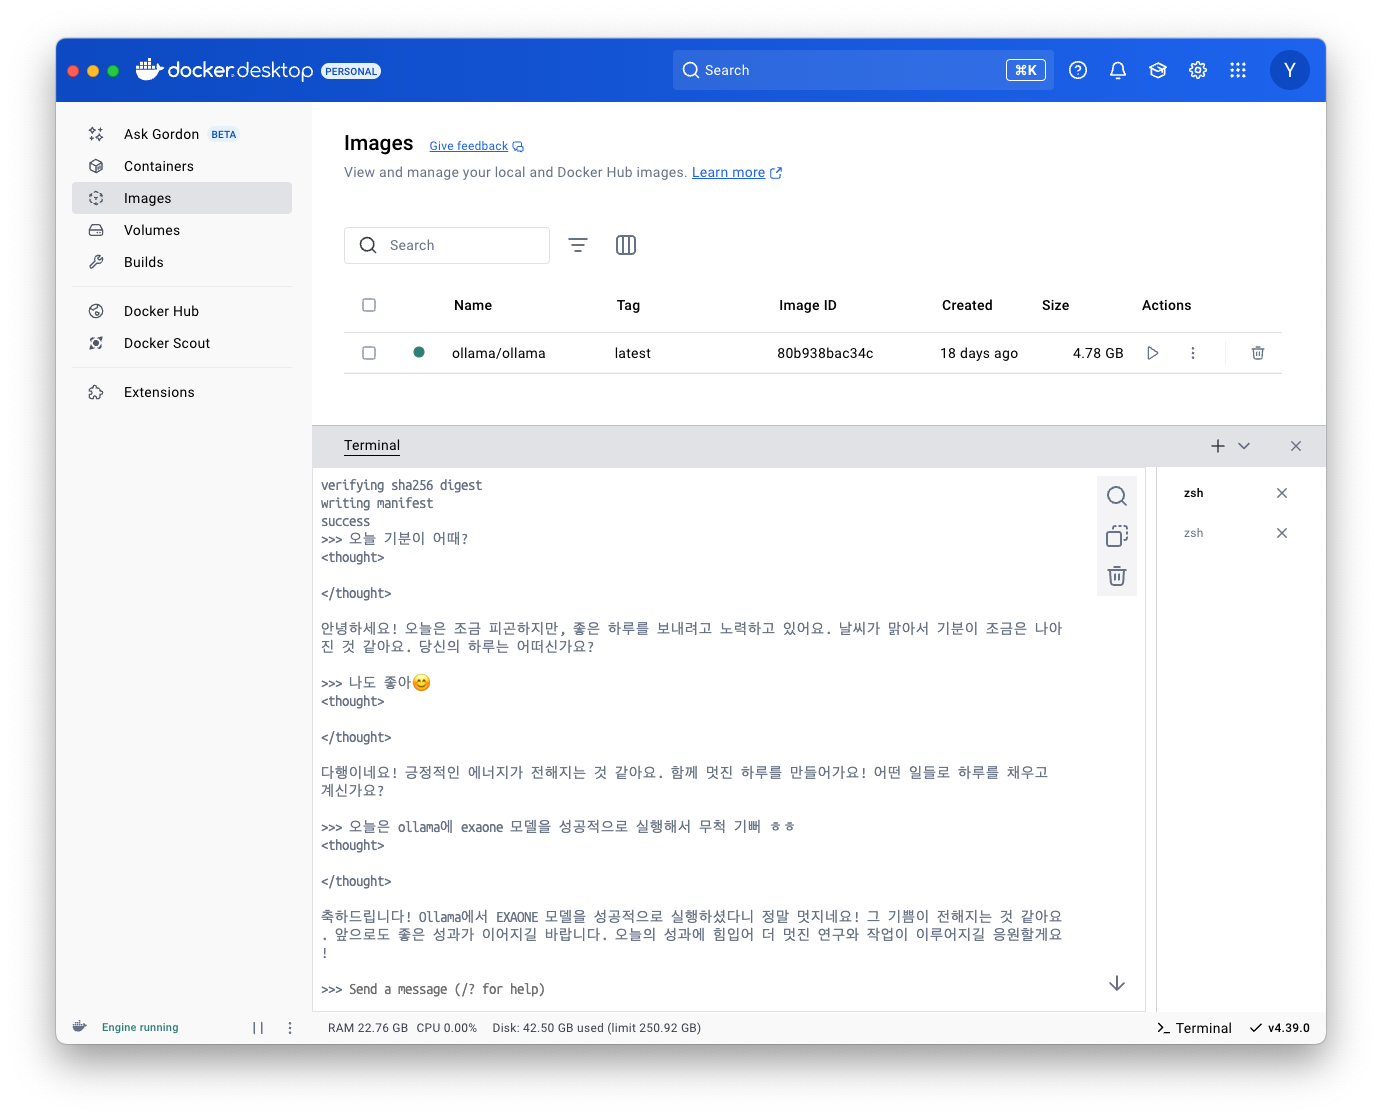Click Engine running status
The height and width of the screenshot is (1118, 1382).
click(x=140, y=1027)
